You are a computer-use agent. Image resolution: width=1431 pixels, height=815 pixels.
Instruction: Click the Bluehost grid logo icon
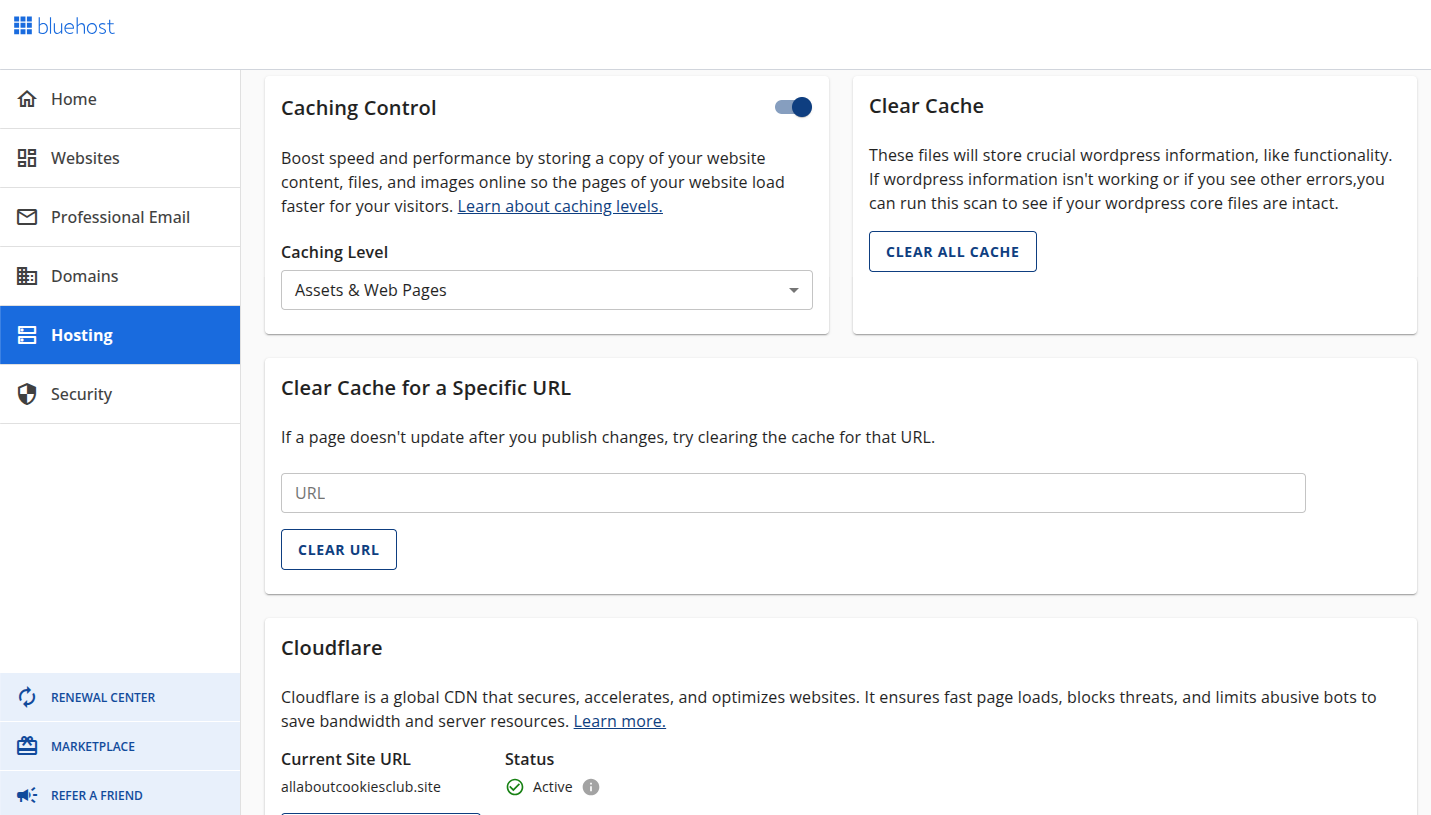click(23, 26)
